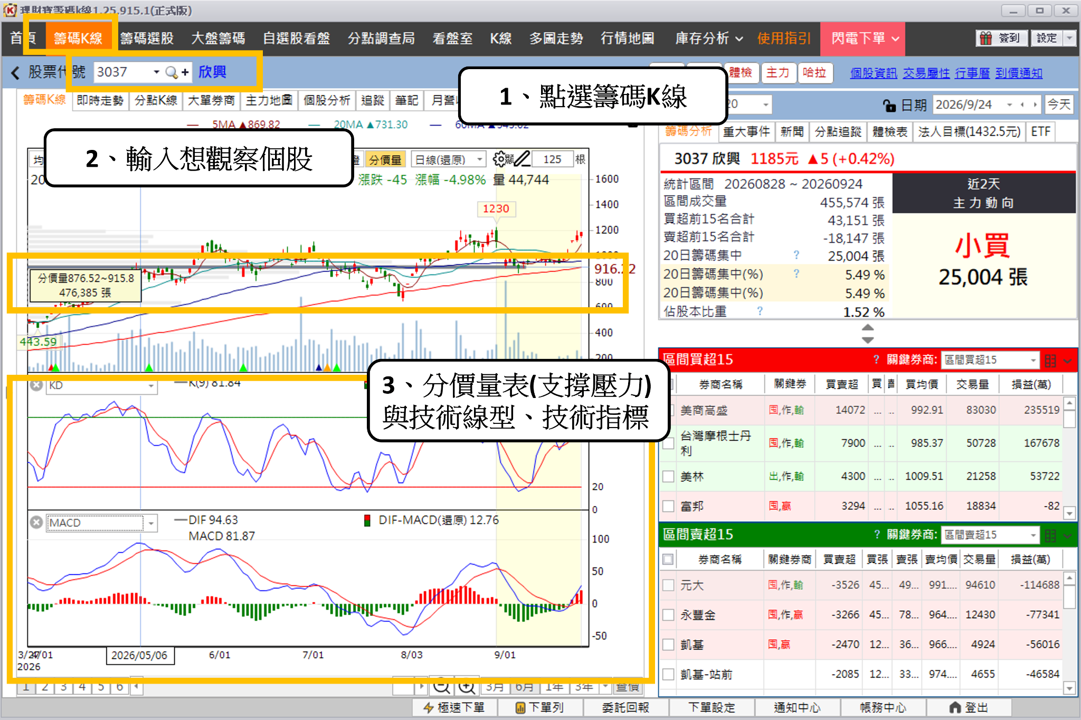Go to next date with right arrow
This screenshot has height=720, width=1081.
click(1033, 105)
